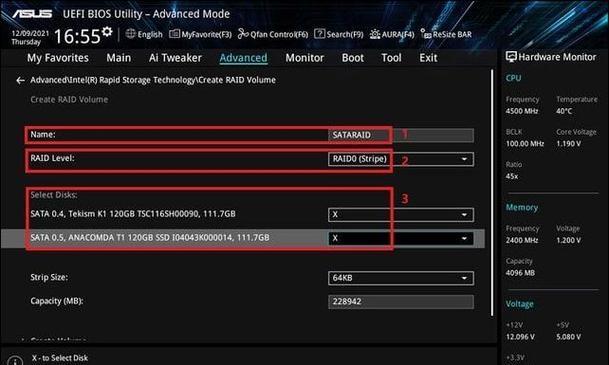Click the +12V reading 12.096 V
609x365 pixels.
(520, 337)
